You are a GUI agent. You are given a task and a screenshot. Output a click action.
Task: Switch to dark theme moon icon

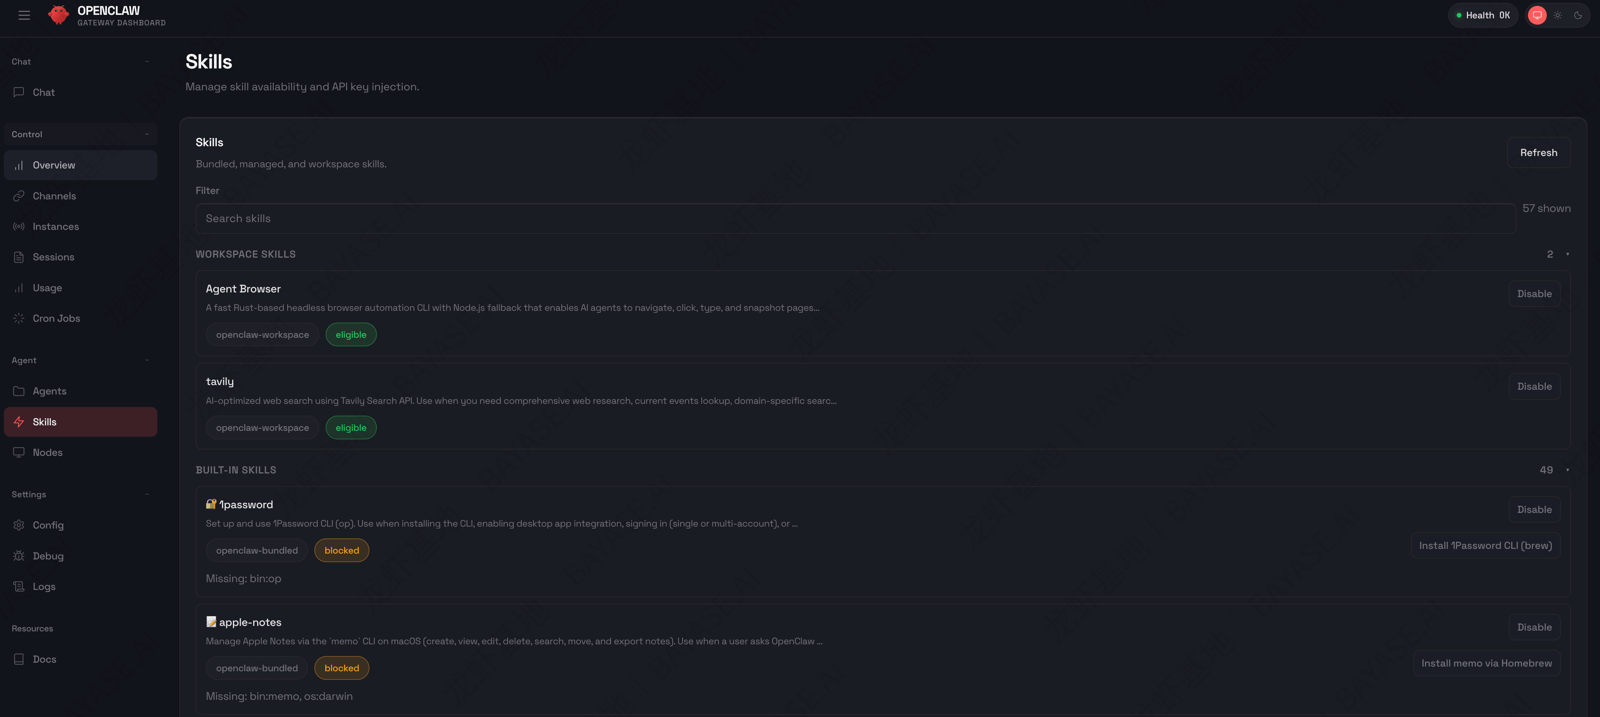pos(1578,15)
